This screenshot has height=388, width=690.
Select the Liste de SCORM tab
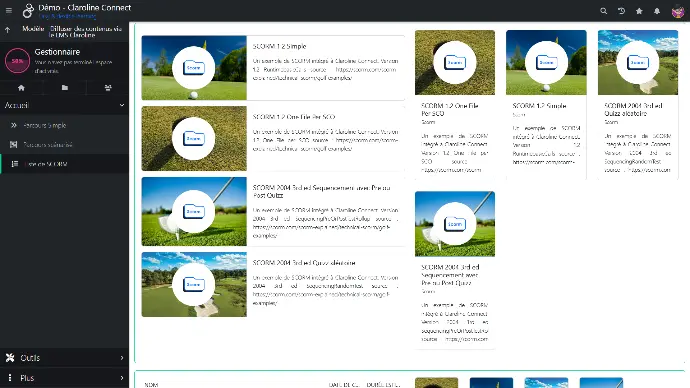click(64, 164)
